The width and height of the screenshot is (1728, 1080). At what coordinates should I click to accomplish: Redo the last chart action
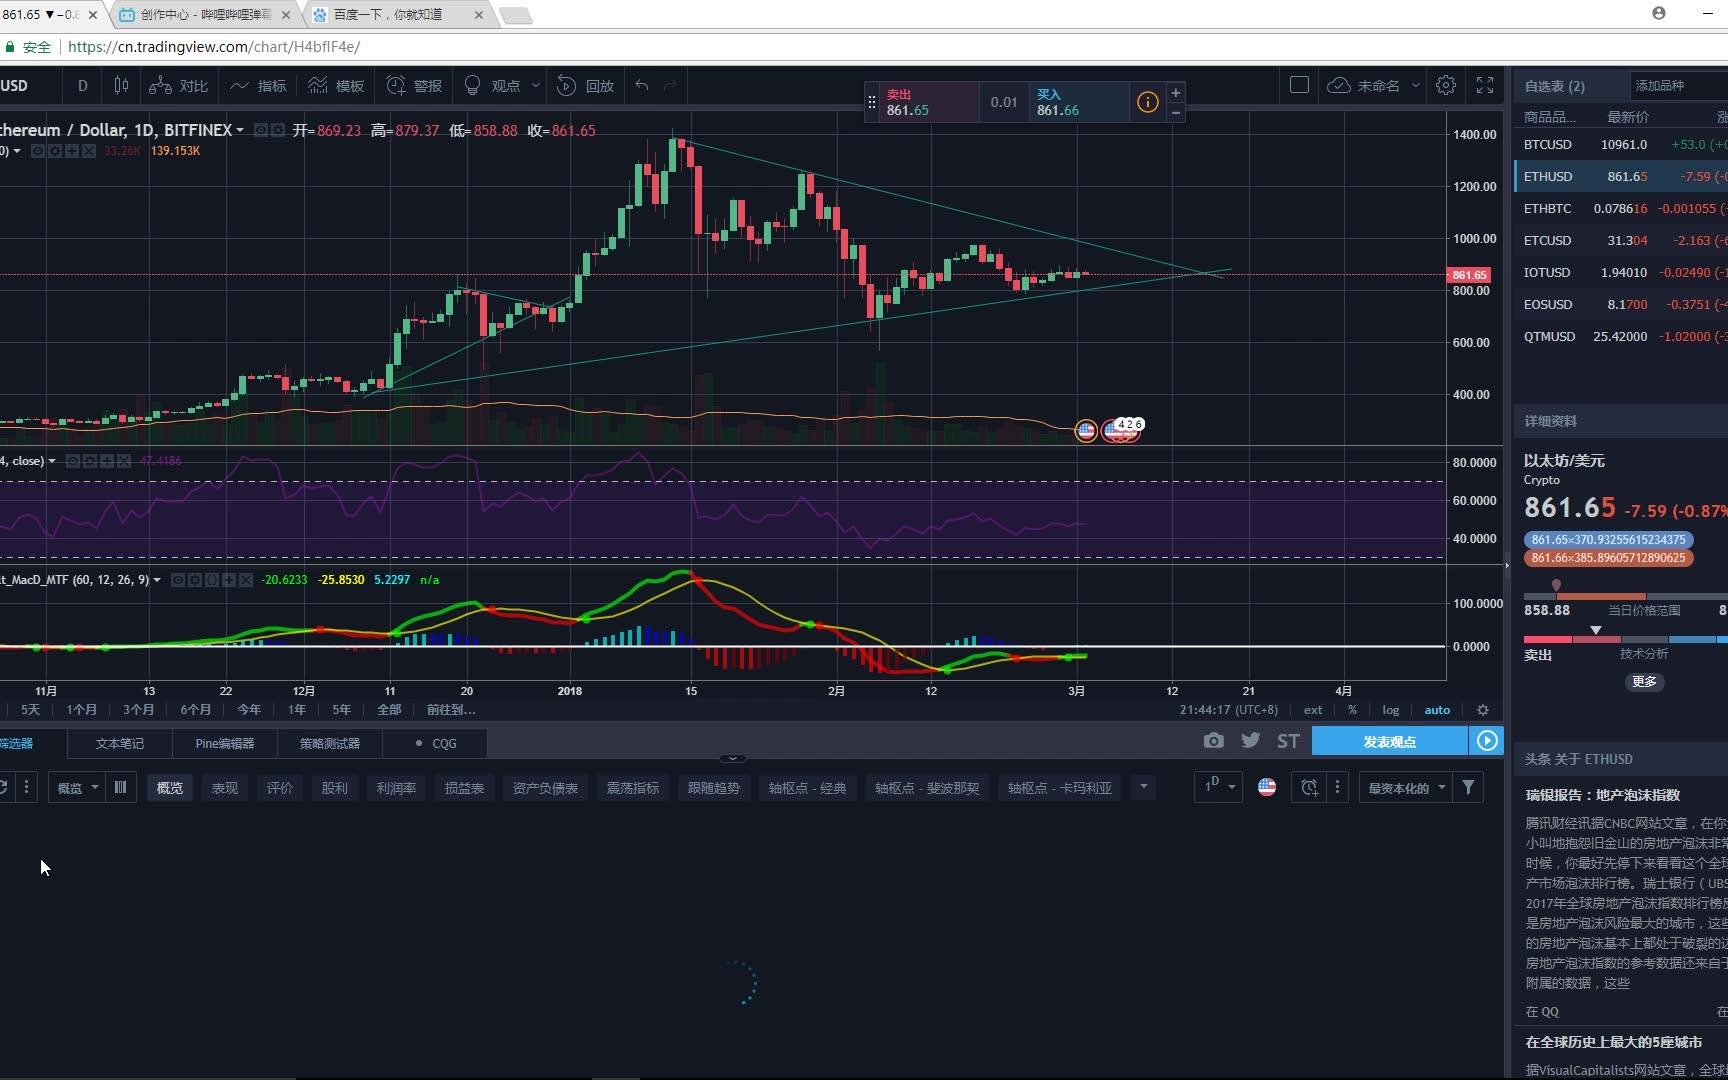coord(670,86)
